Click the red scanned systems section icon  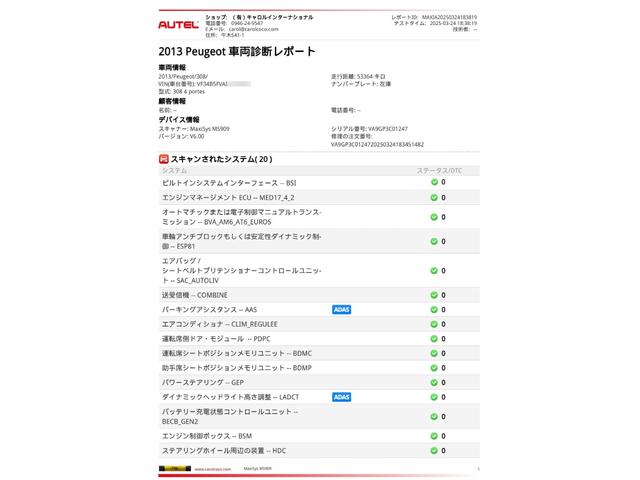pyautogui.click(x=163, y=159)
